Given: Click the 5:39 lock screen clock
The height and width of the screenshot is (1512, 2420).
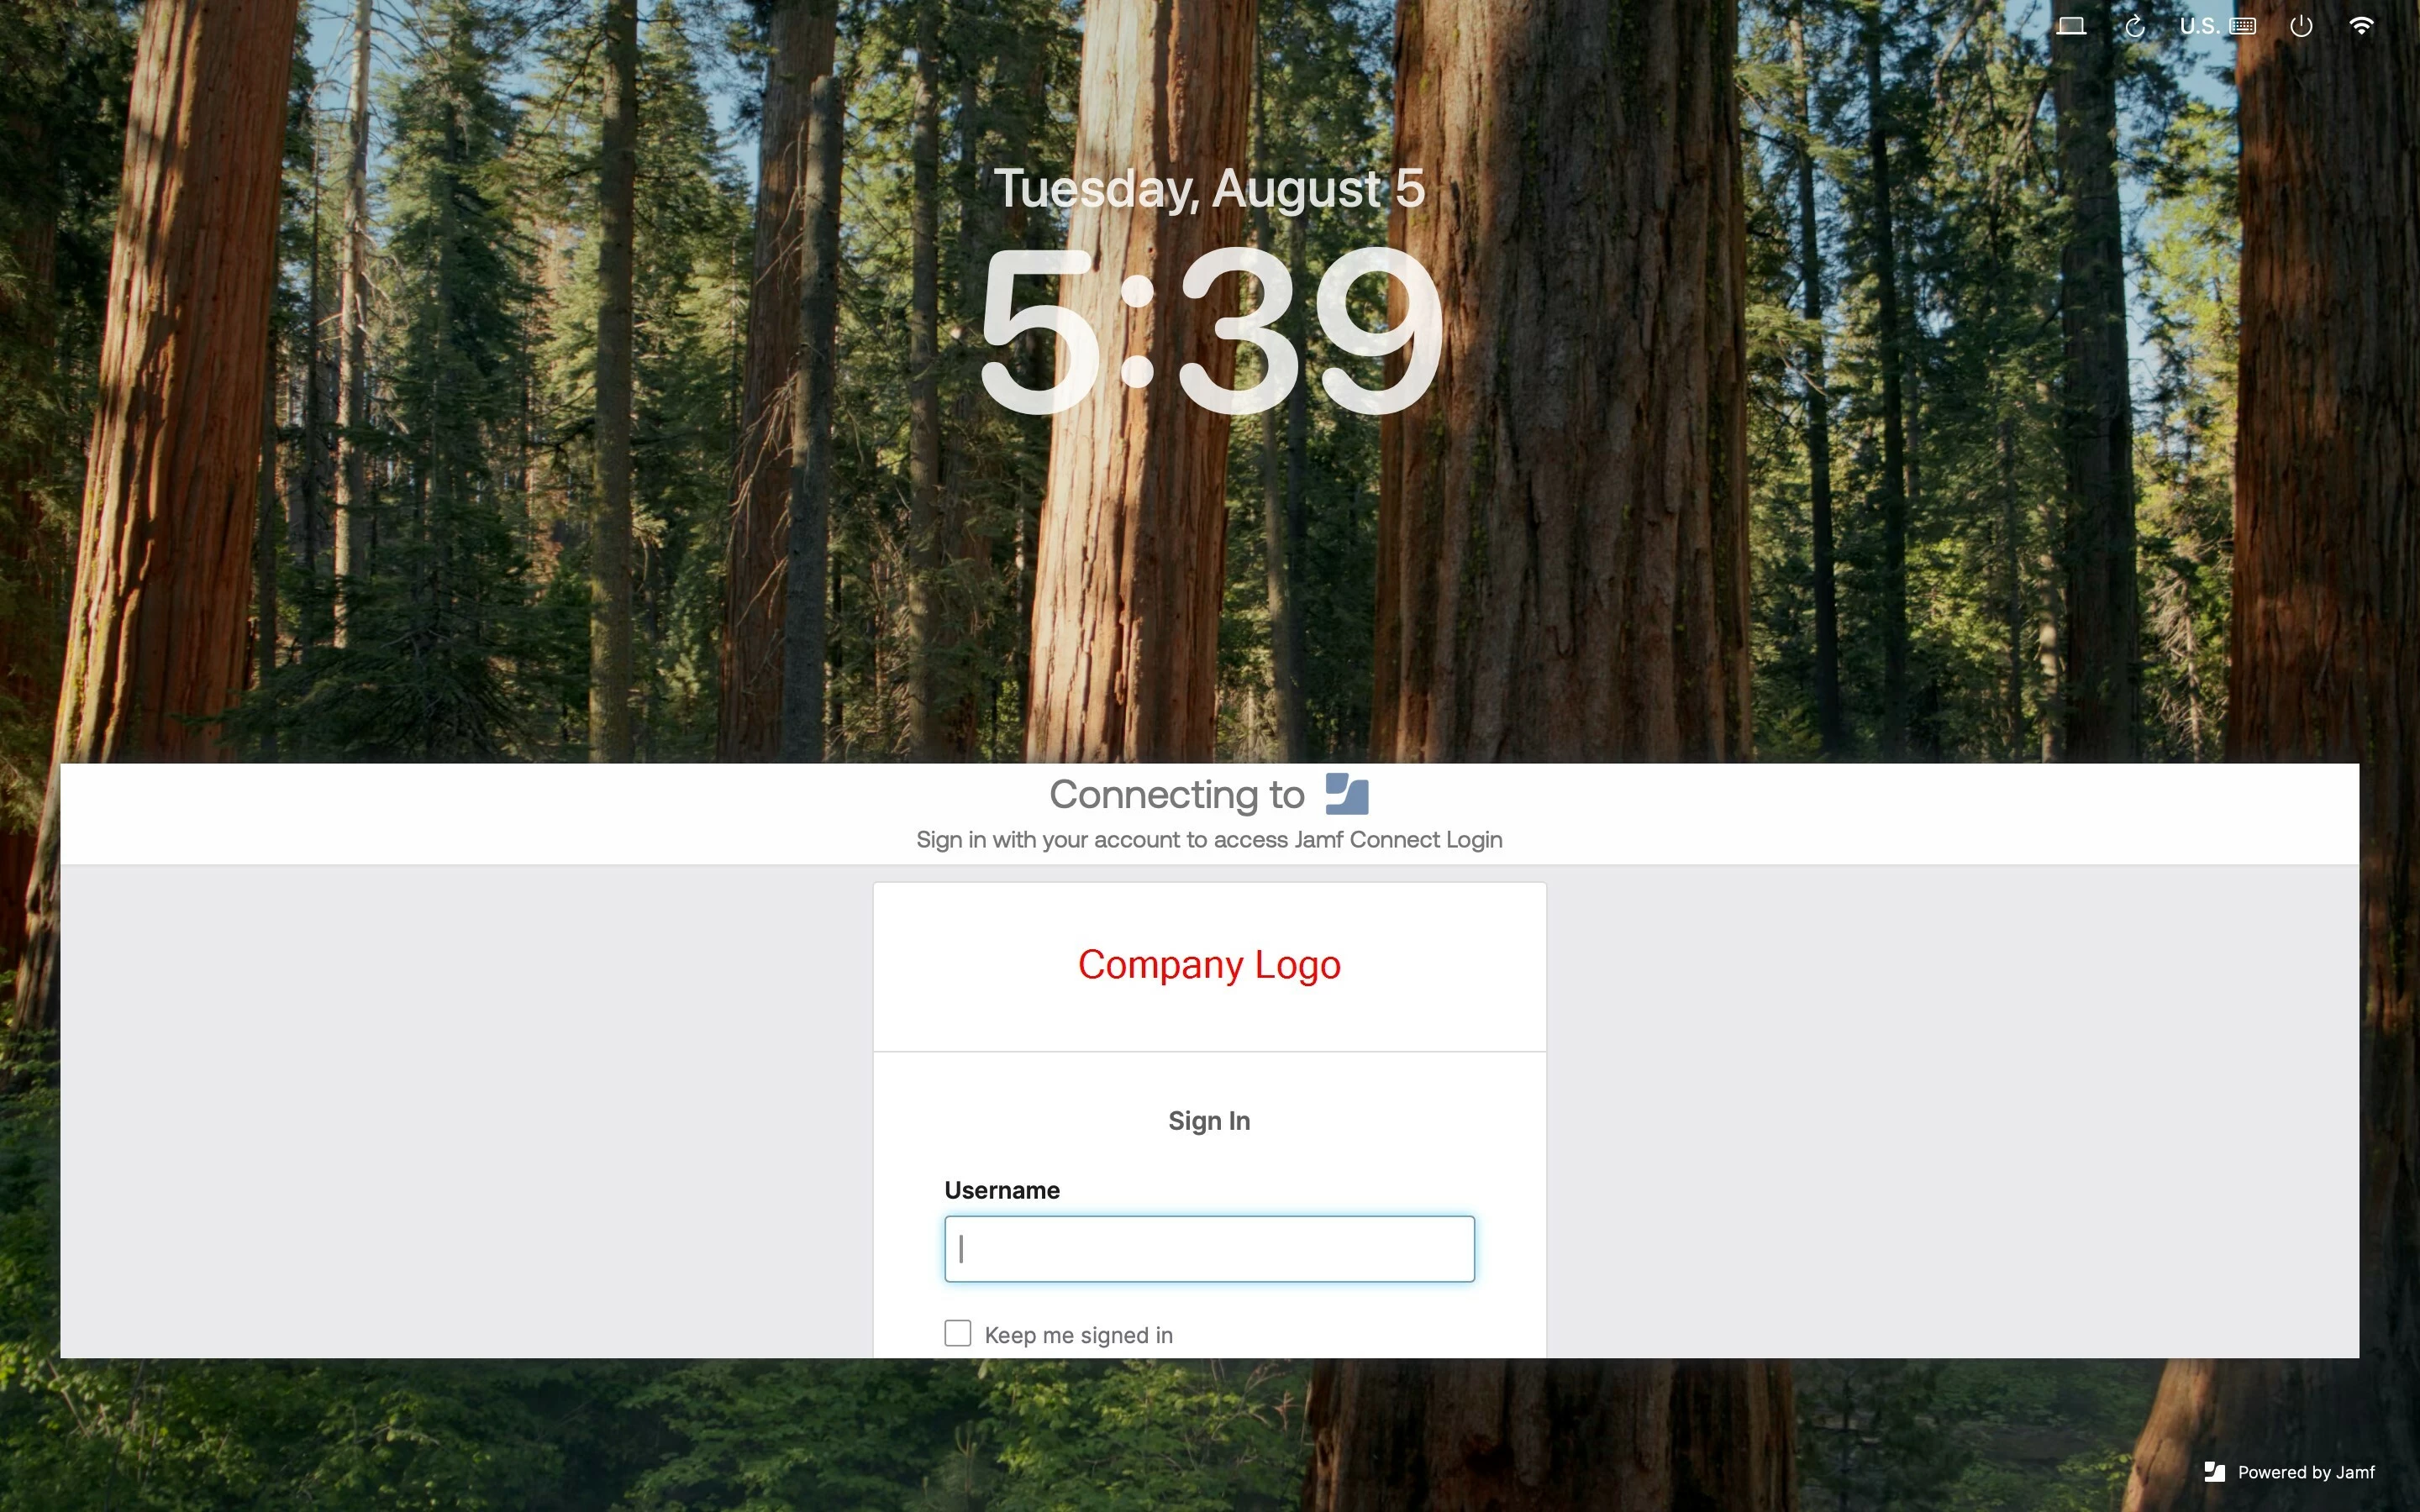Looking at the screenshot, I should click(1209, 330).
